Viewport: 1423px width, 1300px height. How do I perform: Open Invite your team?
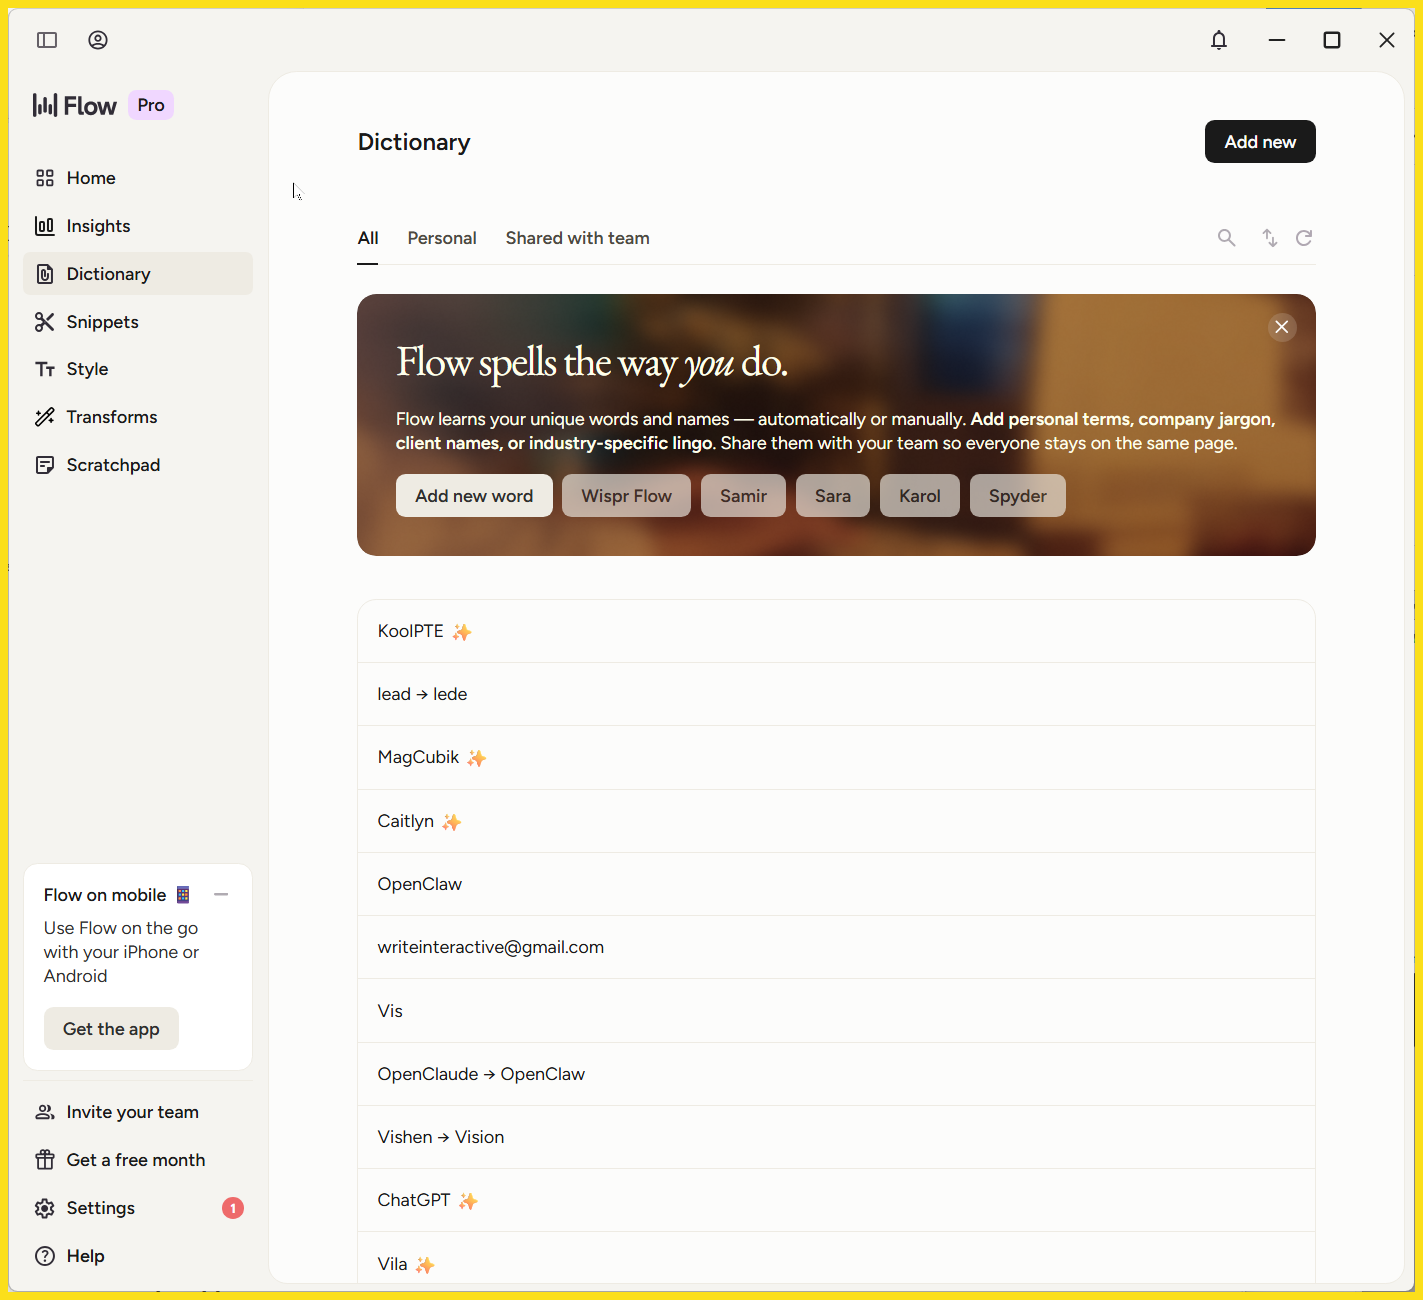(138, 1112)
